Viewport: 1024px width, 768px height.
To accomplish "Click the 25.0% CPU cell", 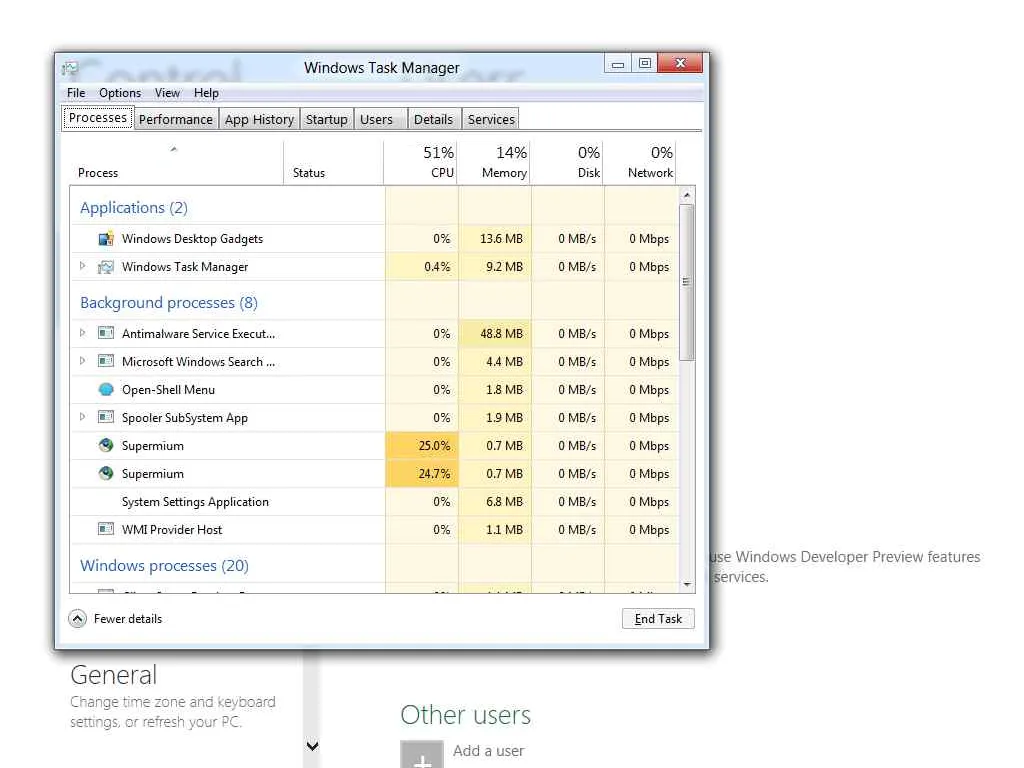I will 422,445.
